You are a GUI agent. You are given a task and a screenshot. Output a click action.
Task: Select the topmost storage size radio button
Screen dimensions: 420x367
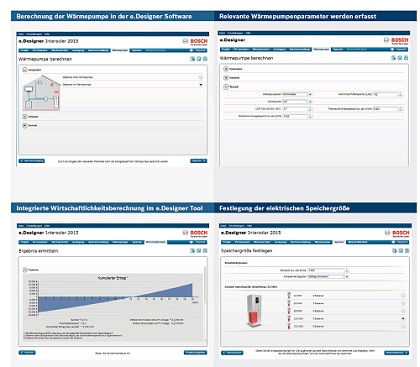(403, 295)
